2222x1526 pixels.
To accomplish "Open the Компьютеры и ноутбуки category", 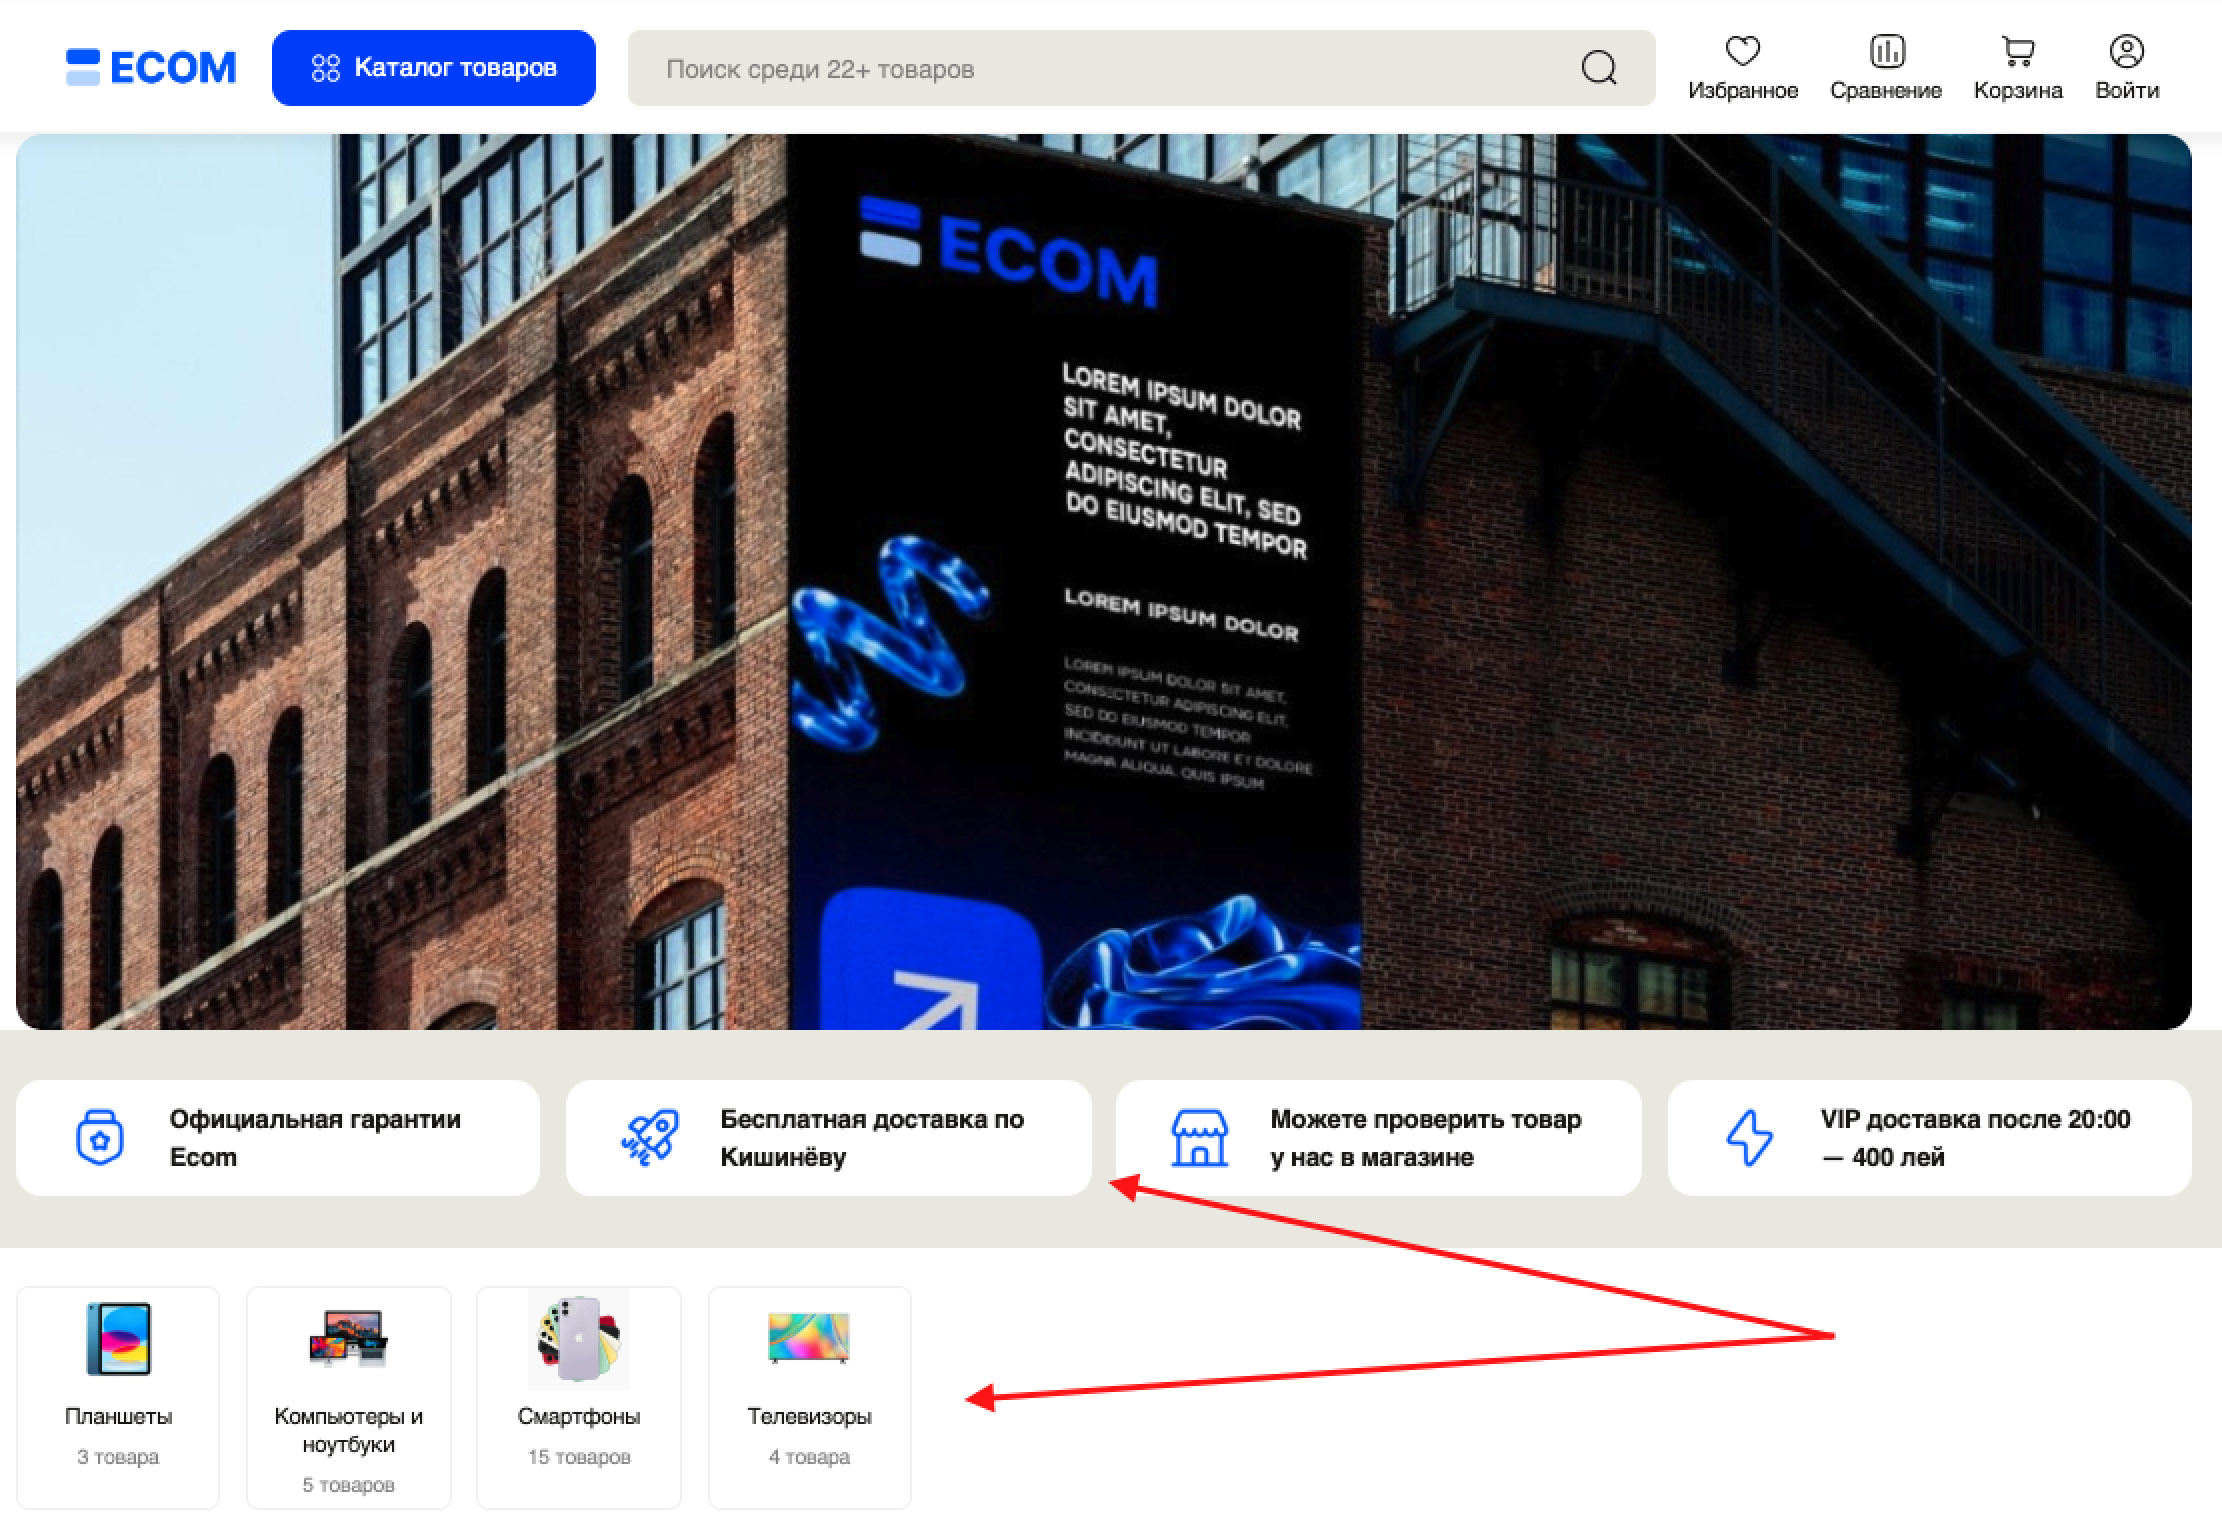I will click(348, 1396).
